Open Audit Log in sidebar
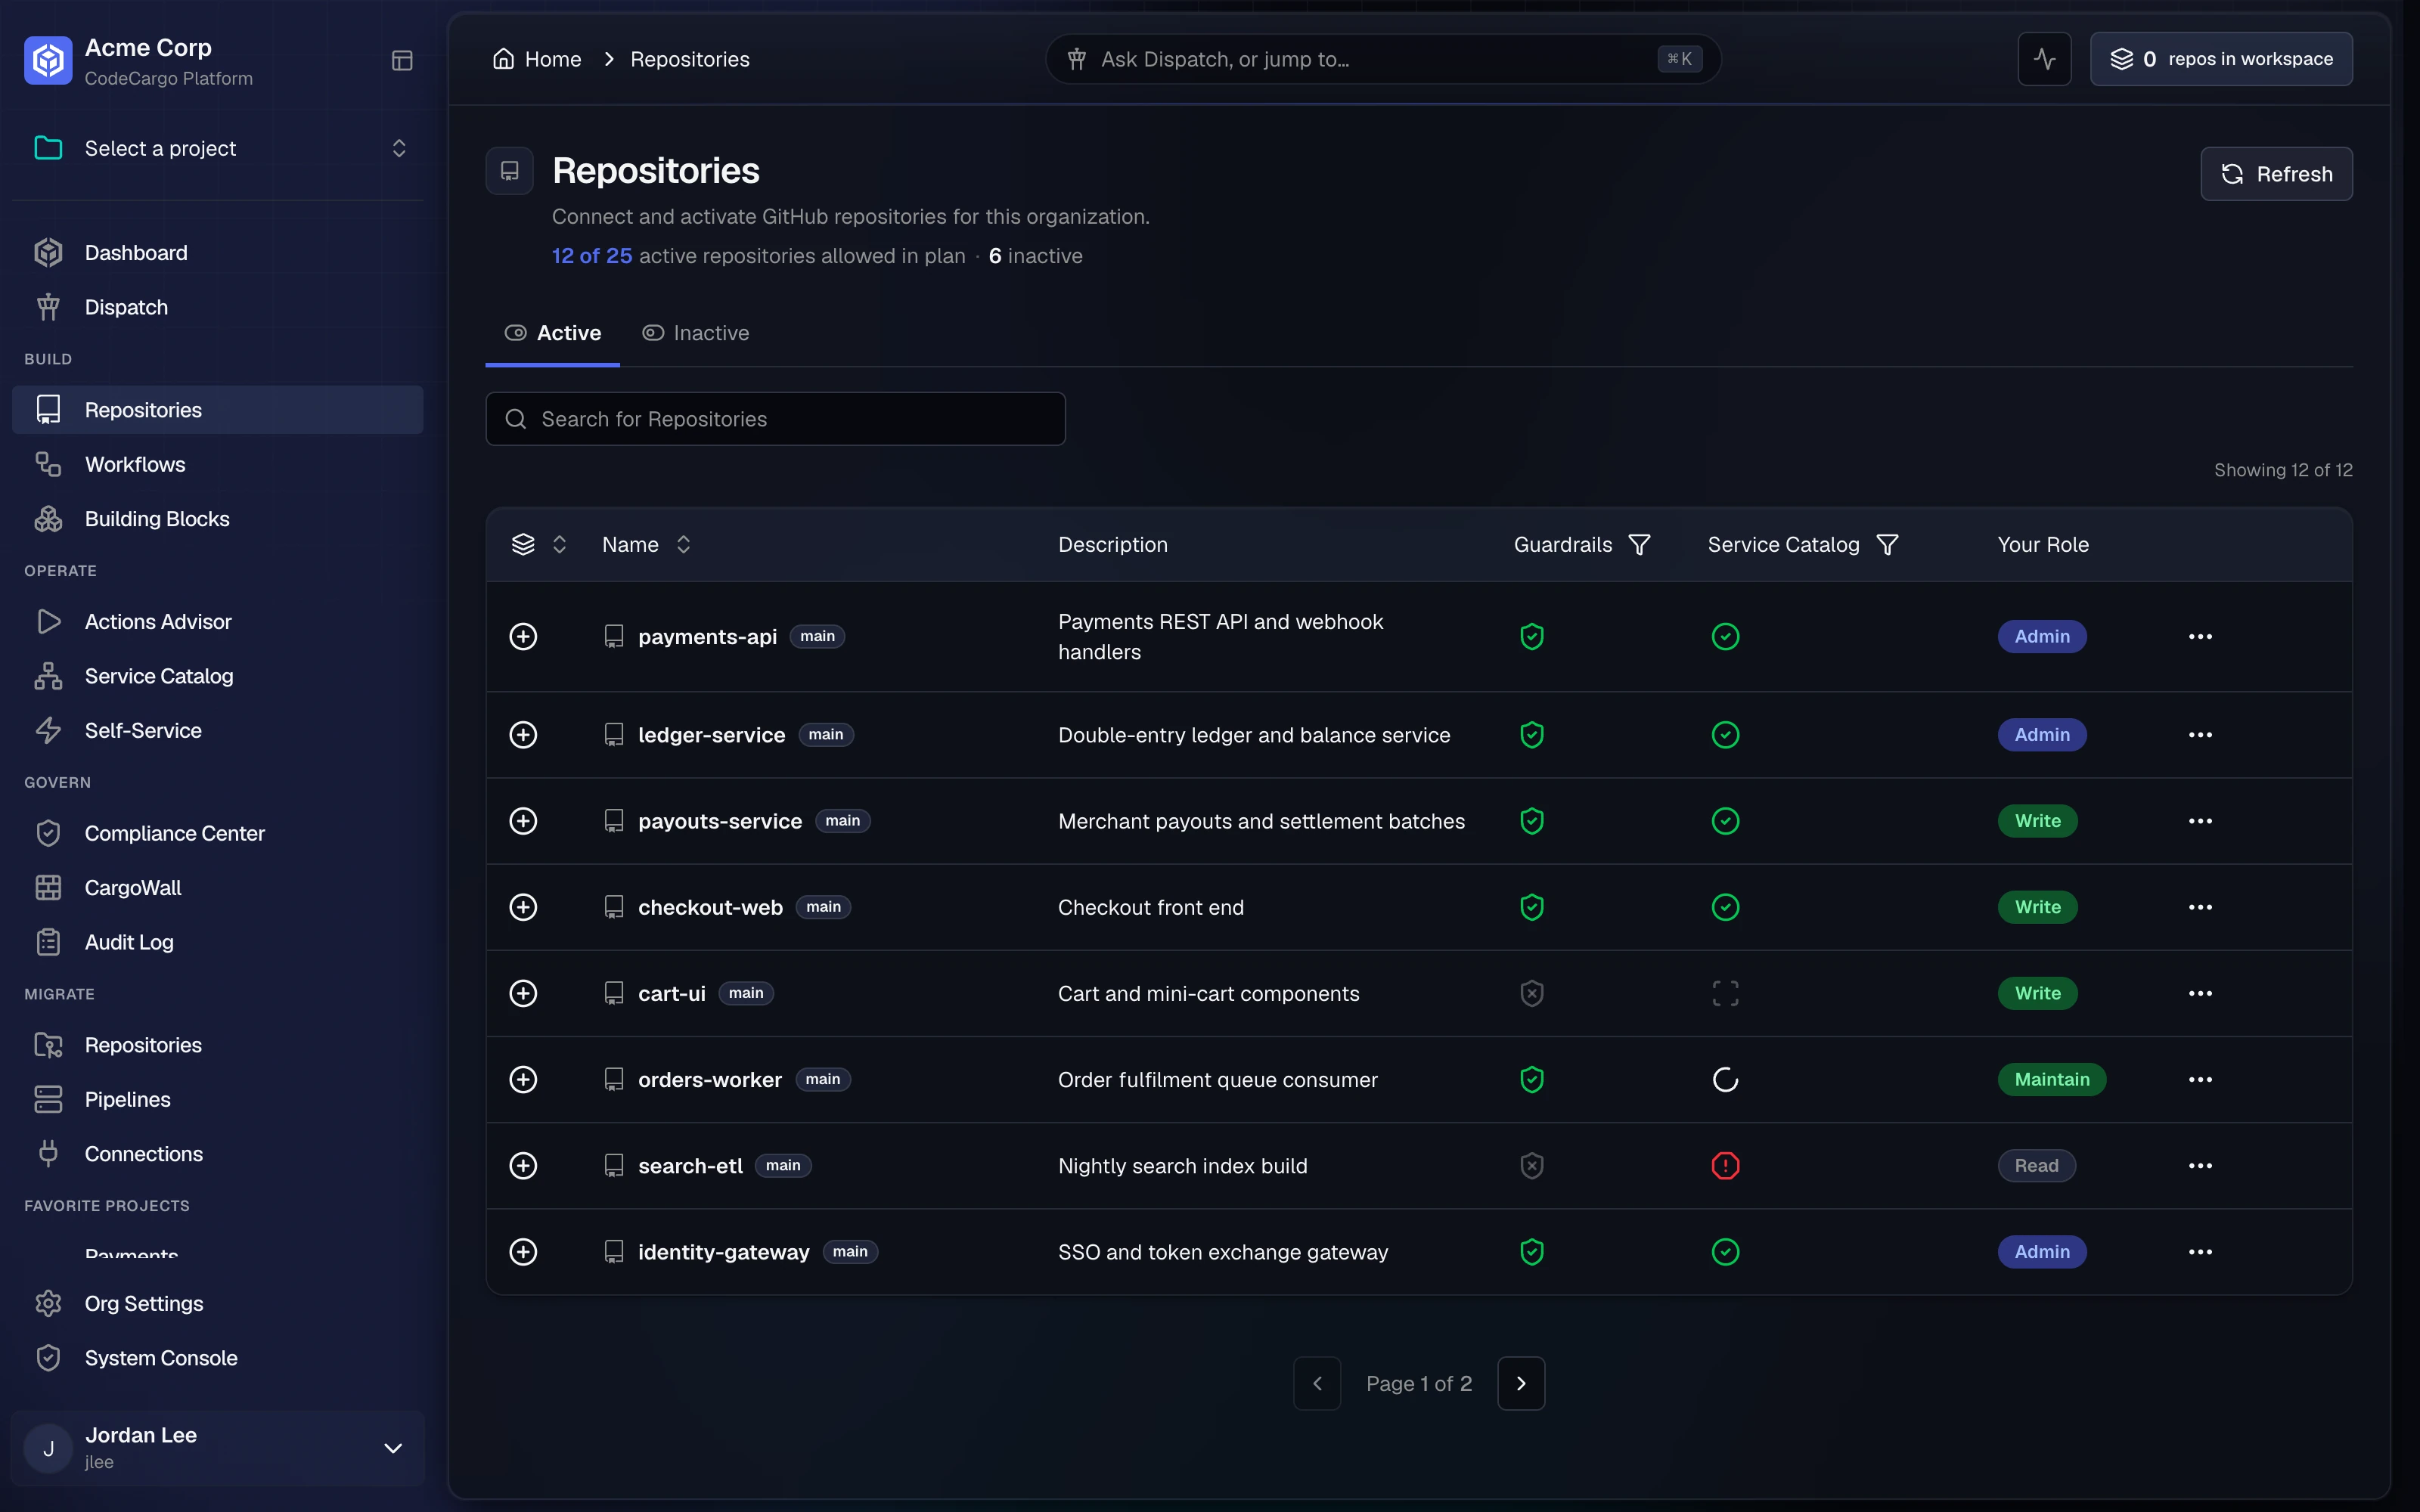Viewport: 2420px width, 1512px height. click(x=217, y=942)
